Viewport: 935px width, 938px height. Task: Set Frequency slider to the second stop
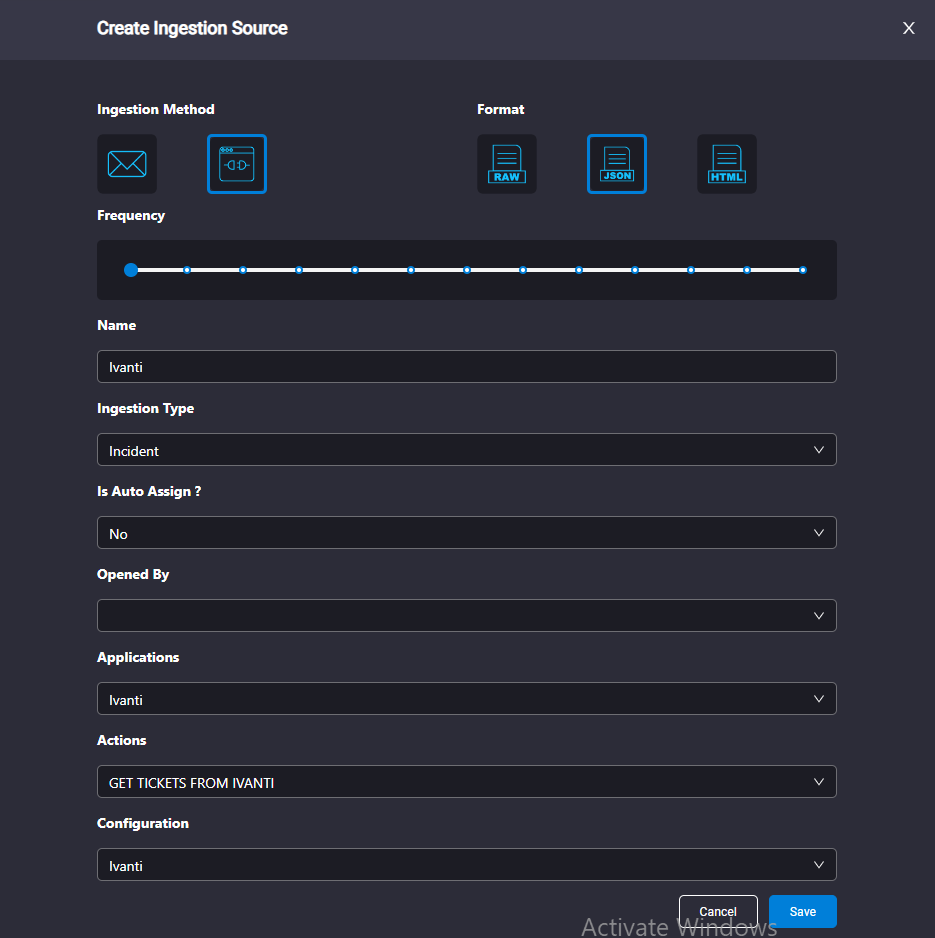click(187, 270)
